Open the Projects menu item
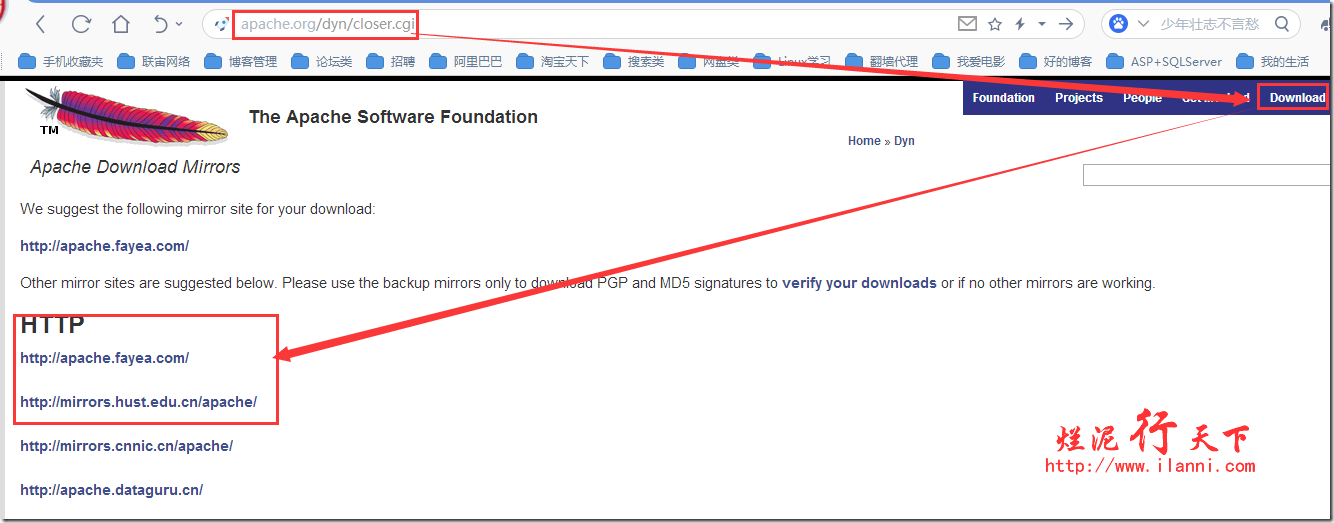This screenshot has width=1334, height=523. point(1078,98)
